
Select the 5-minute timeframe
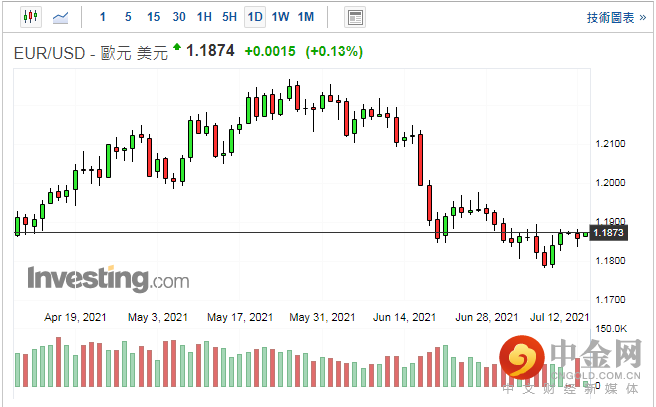(x=128, y=17)
